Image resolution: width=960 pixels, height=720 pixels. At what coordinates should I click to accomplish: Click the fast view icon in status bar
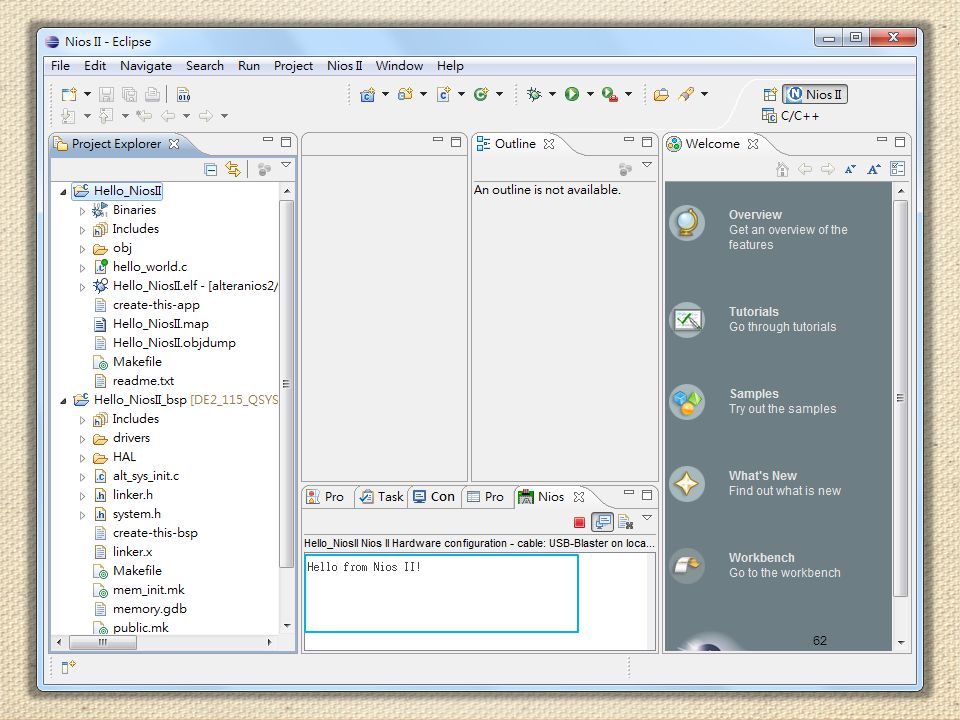point(68,667)
